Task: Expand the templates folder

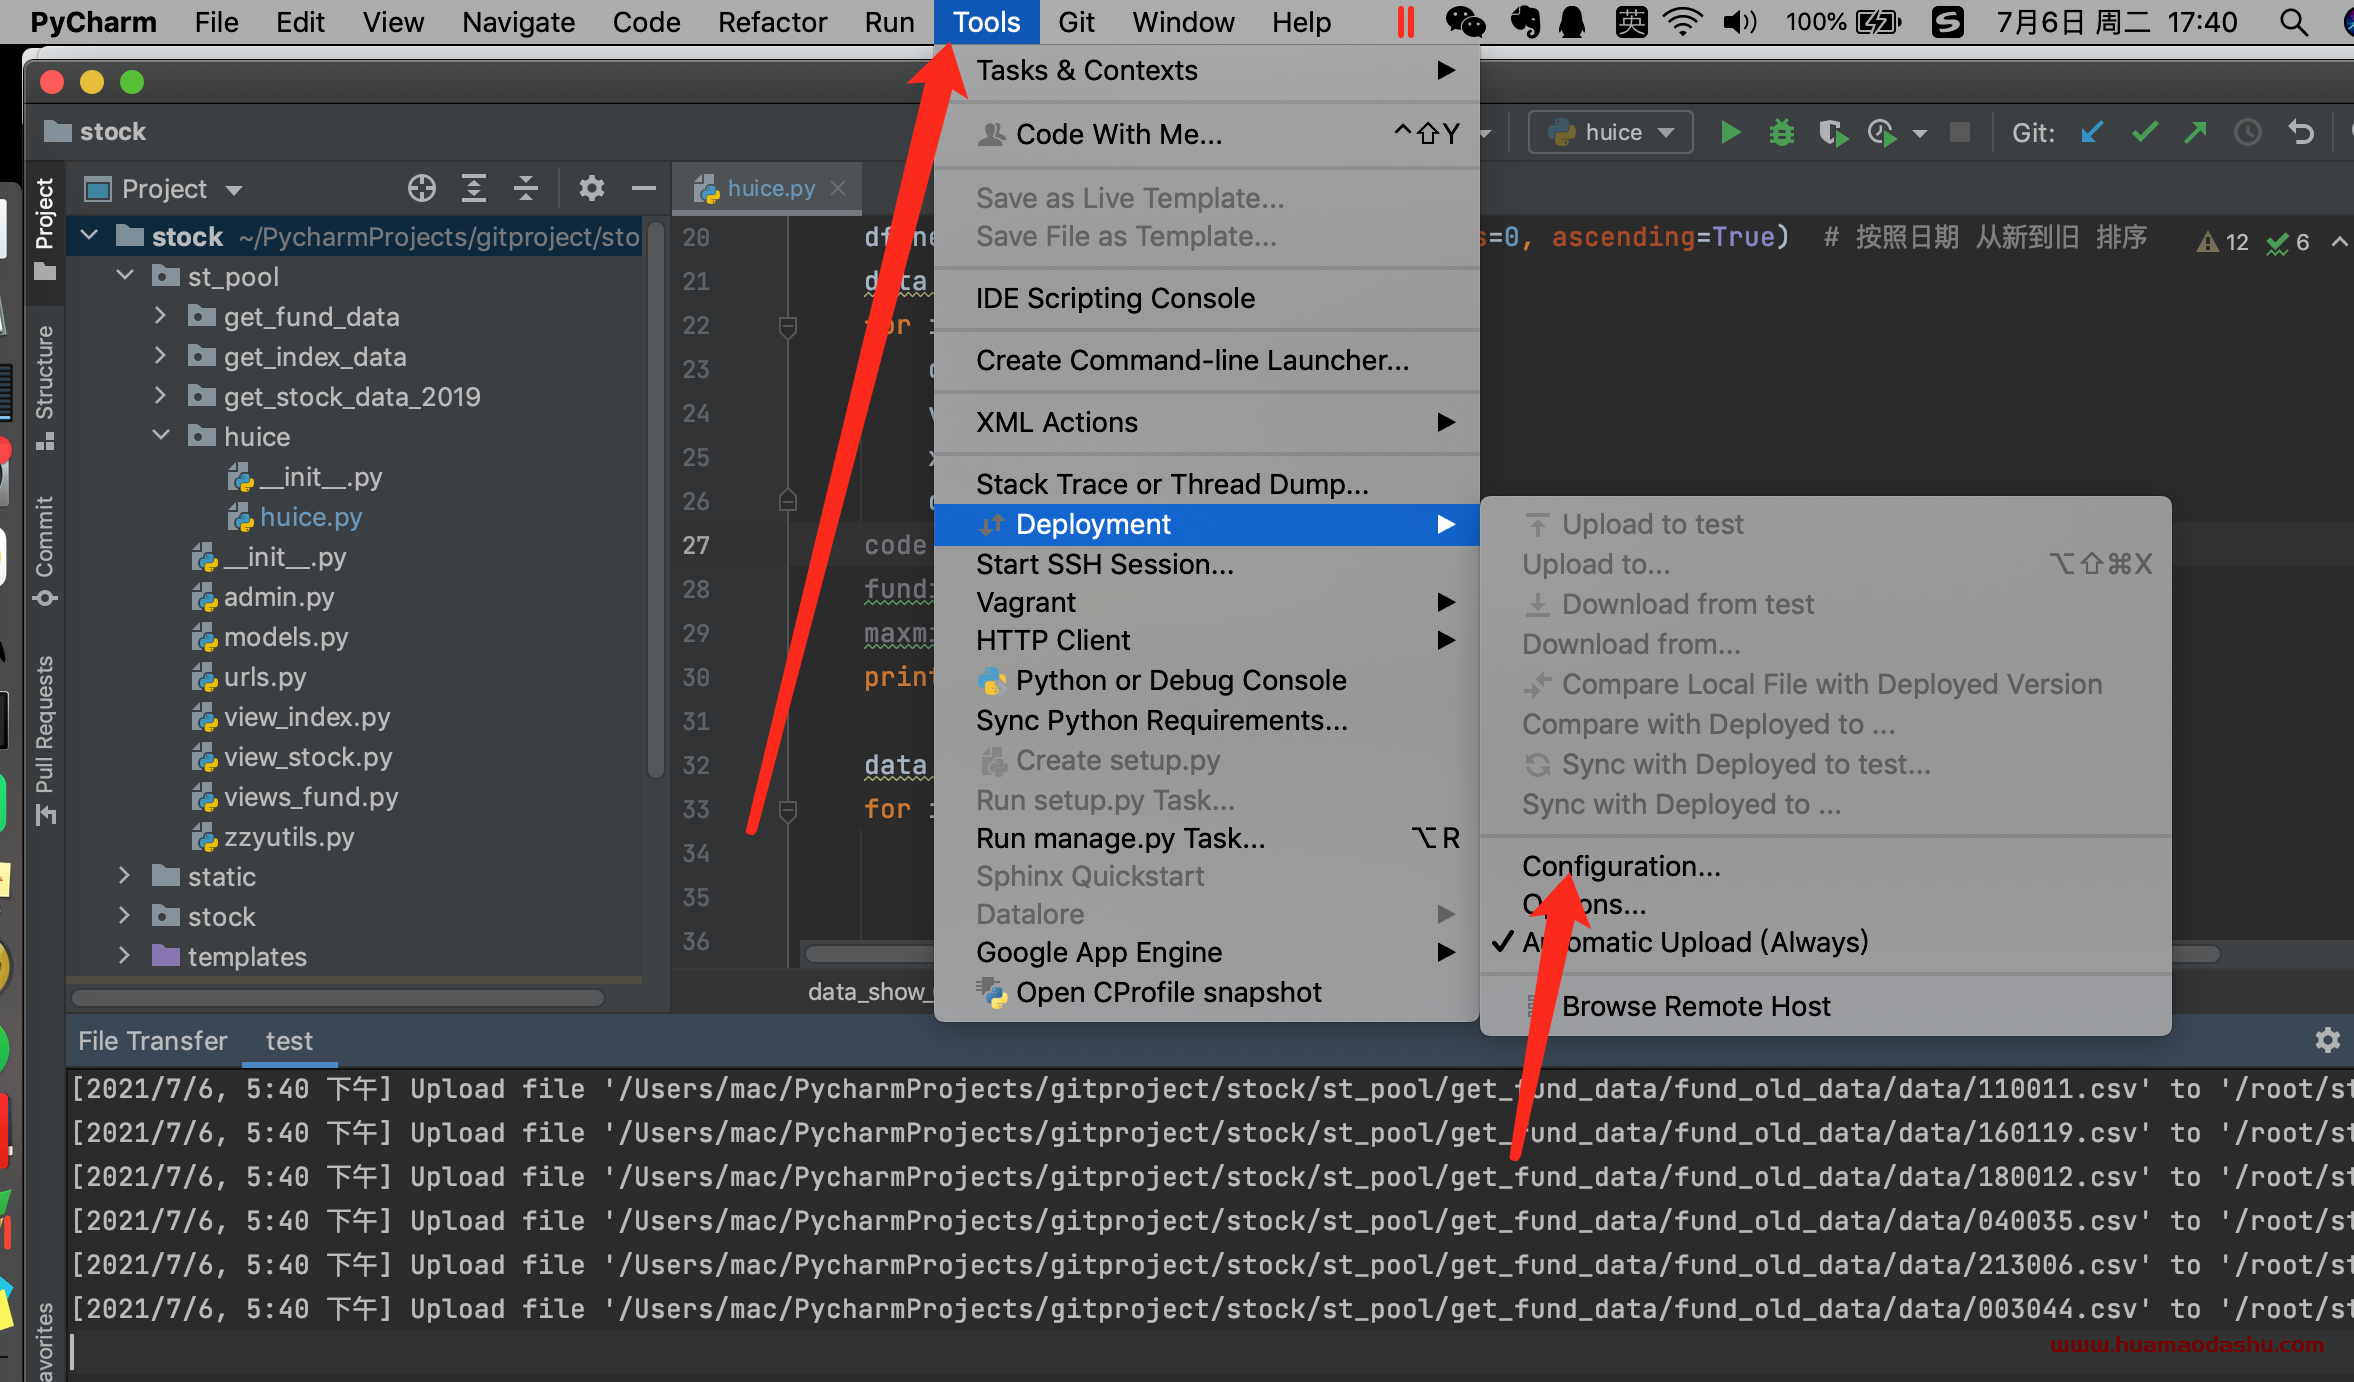Action: click(124, 956)
